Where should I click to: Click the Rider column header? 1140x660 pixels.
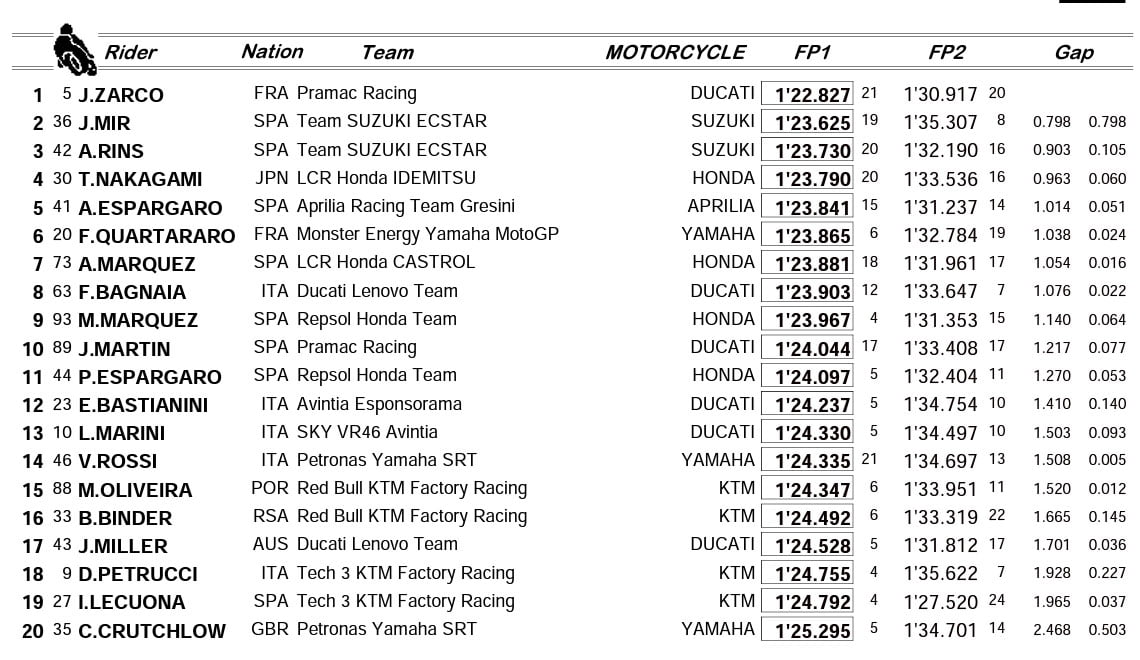[131, 53]
